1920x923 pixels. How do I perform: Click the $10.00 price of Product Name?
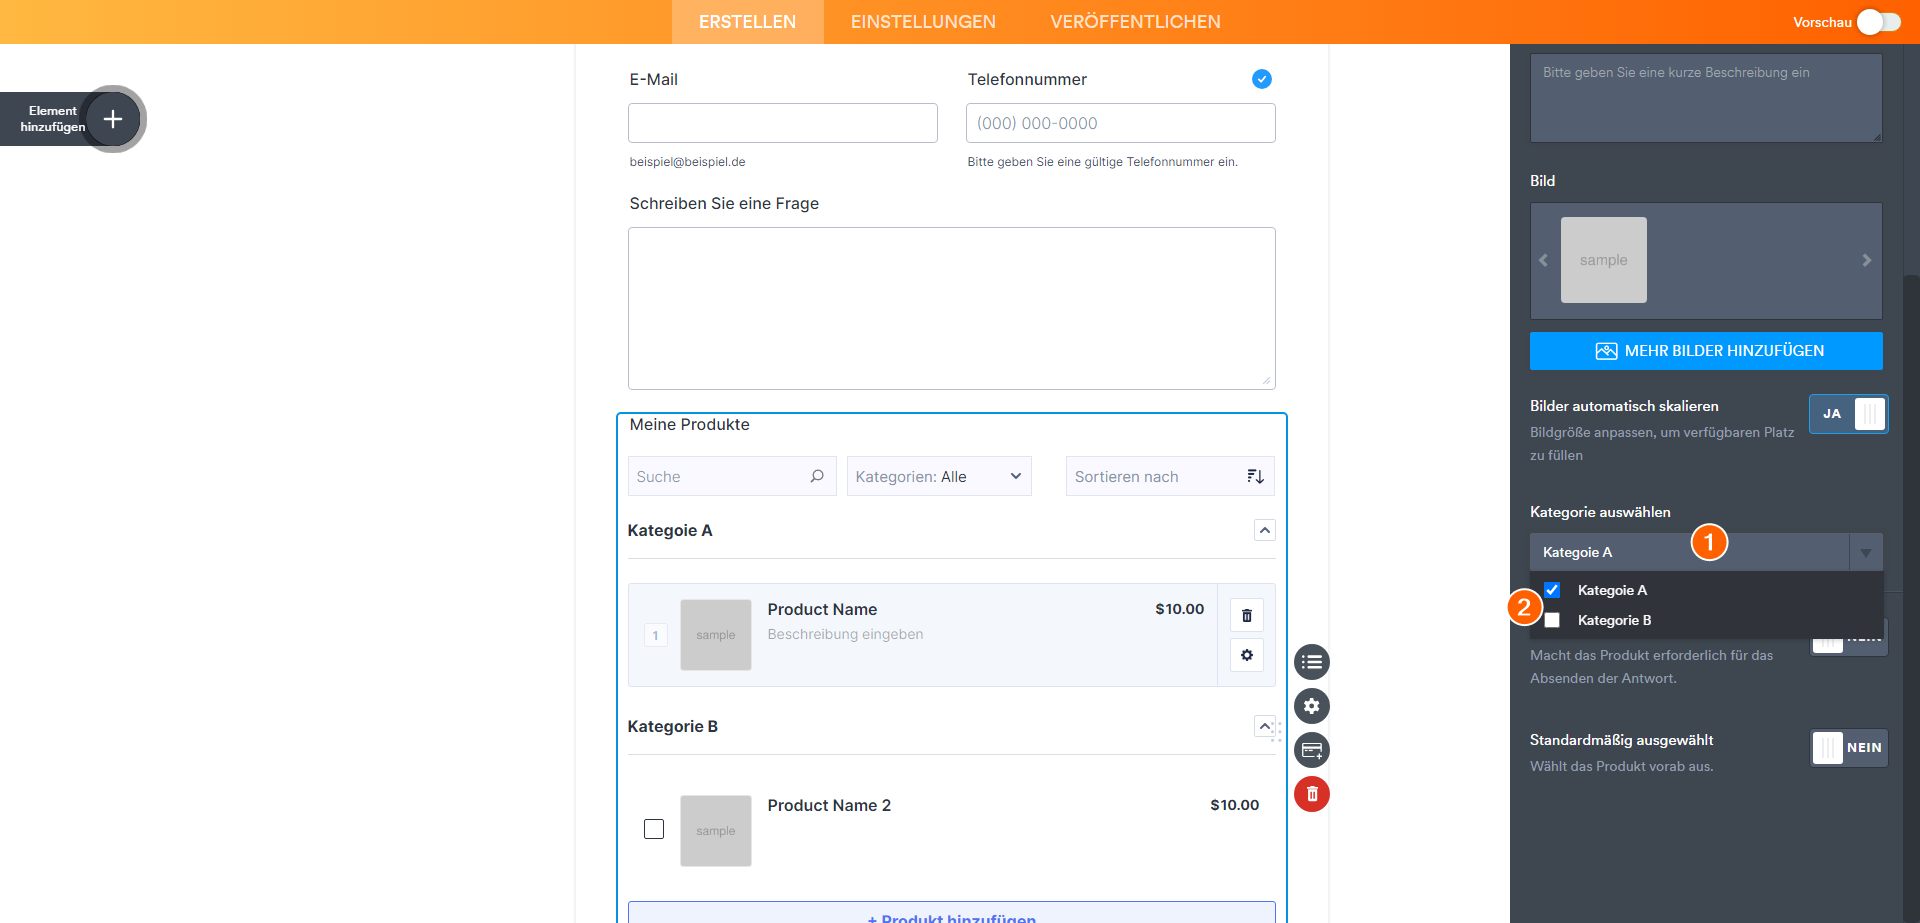click(x=1180, y=609)
